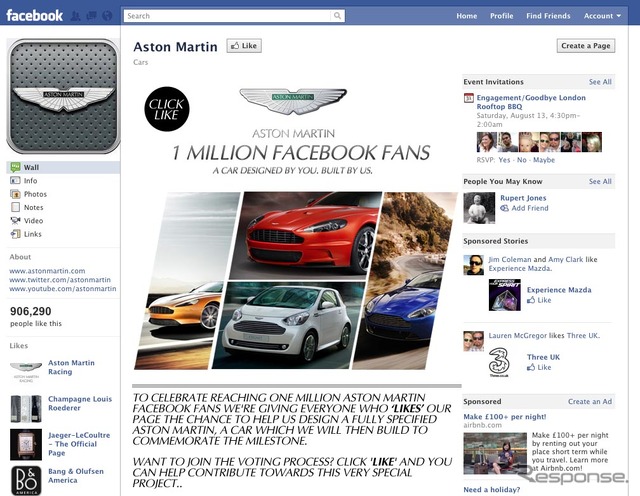Go to Home in the top navigation

point(467,16)
